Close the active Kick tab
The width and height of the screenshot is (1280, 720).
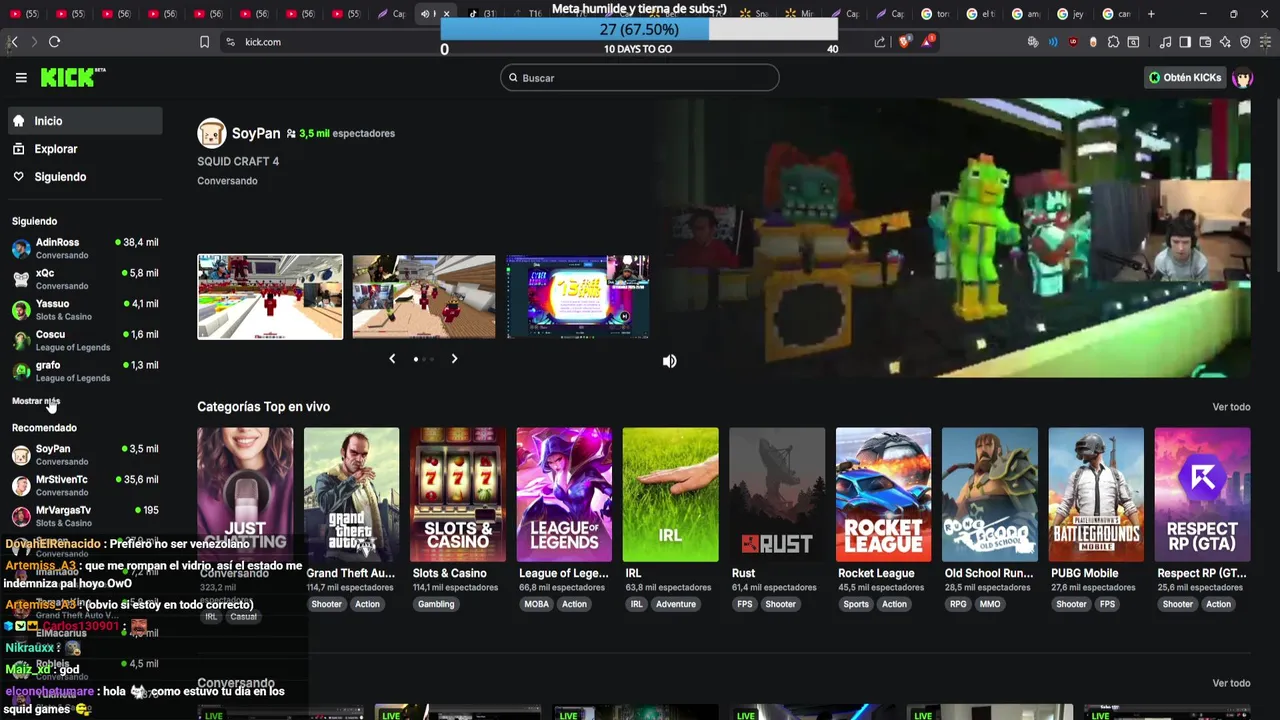coord(446,14)
